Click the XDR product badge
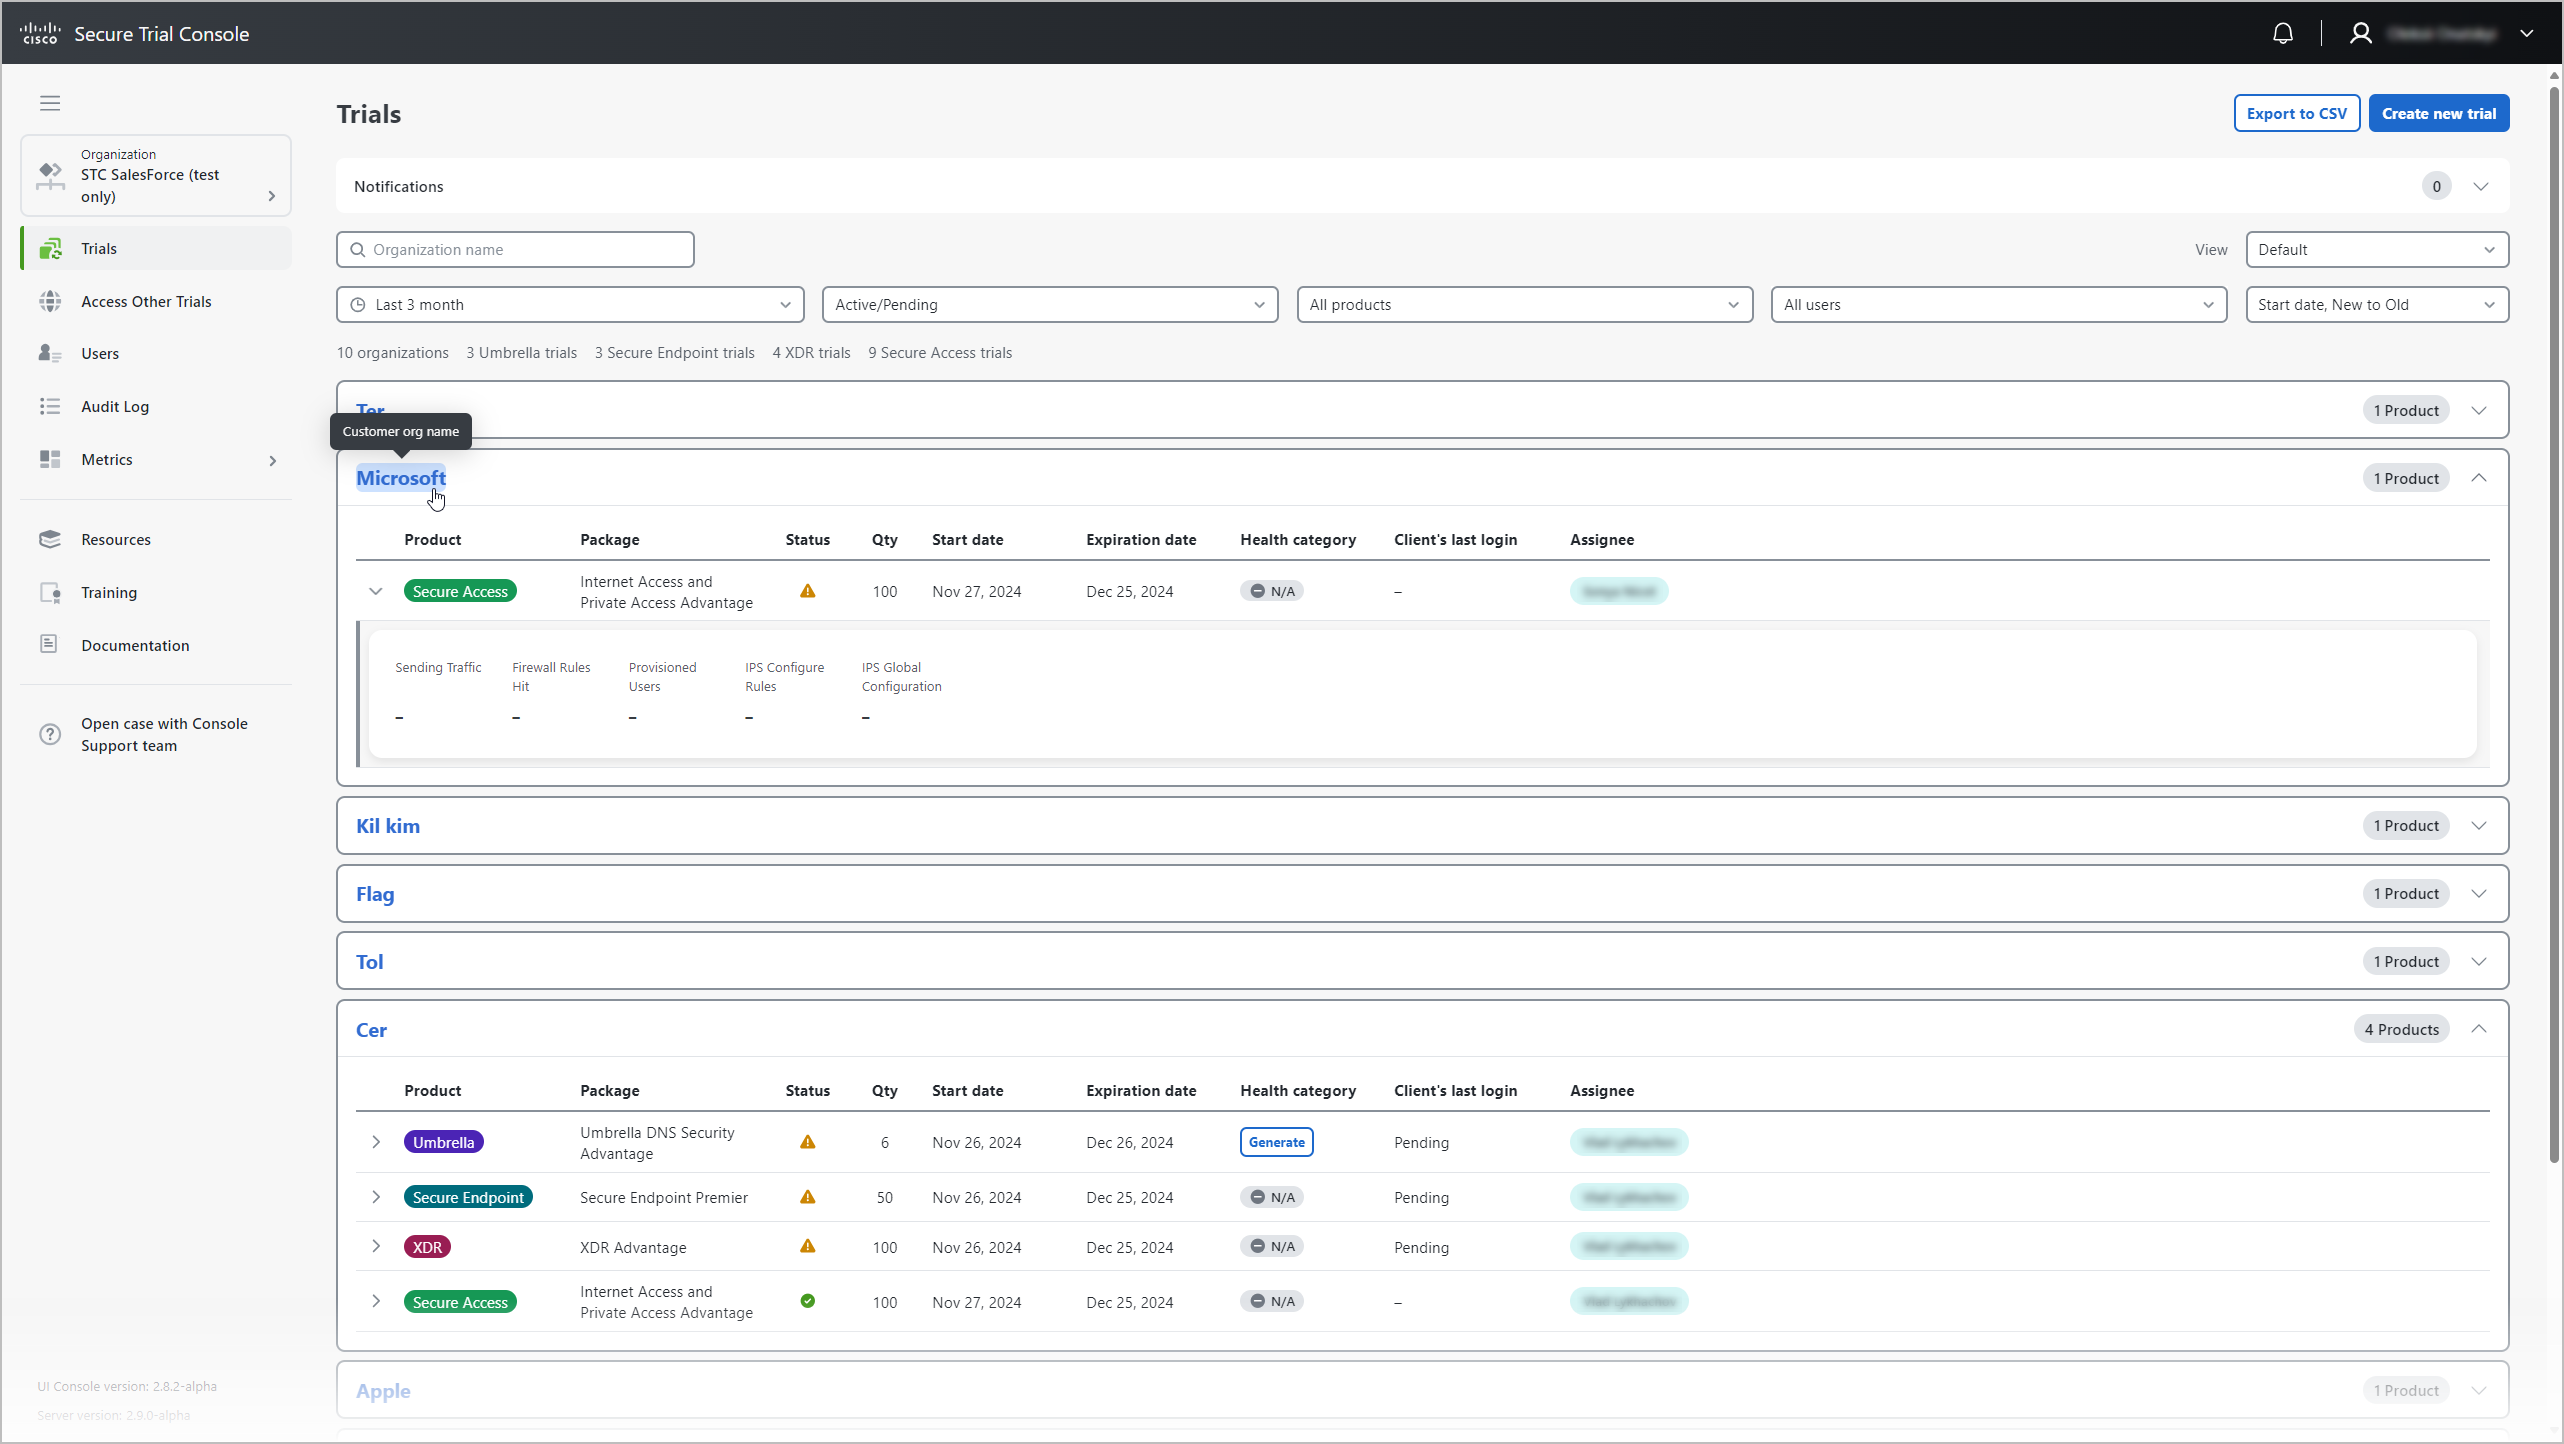 pyautogui.click(x=427, y=1247)
